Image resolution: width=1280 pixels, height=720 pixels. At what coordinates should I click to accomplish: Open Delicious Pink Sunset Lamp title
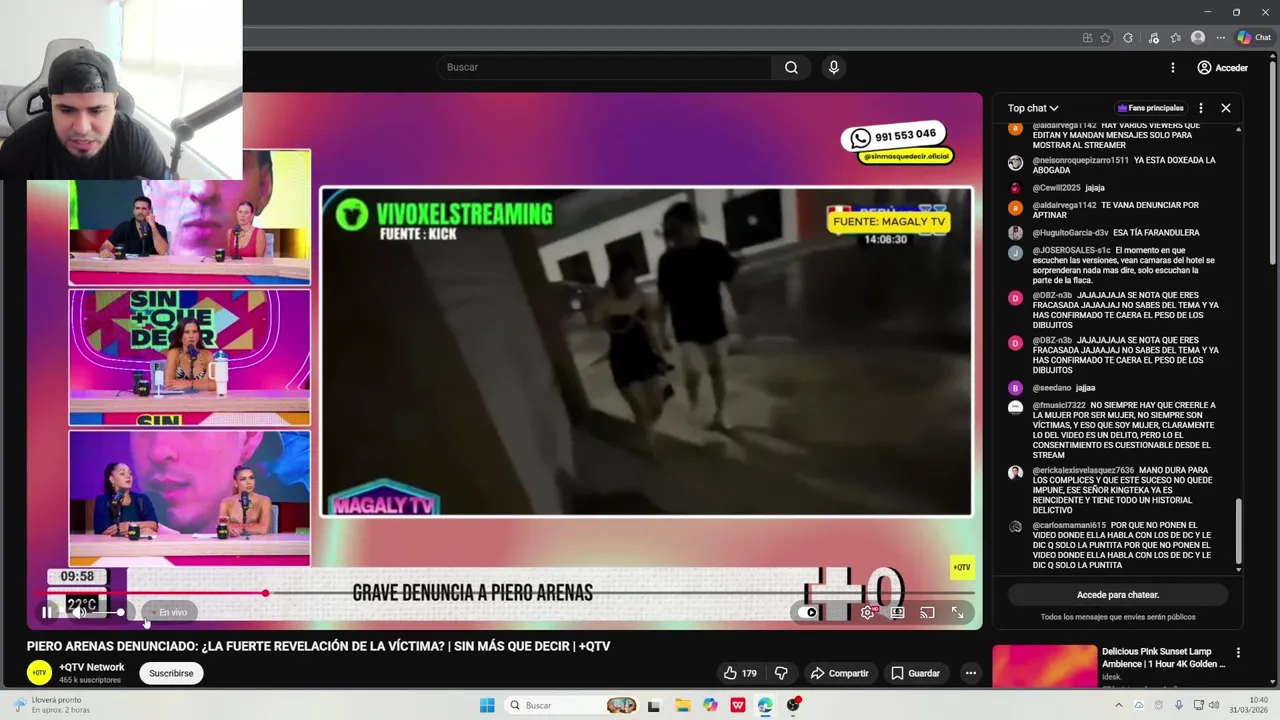coord(1163,657)
